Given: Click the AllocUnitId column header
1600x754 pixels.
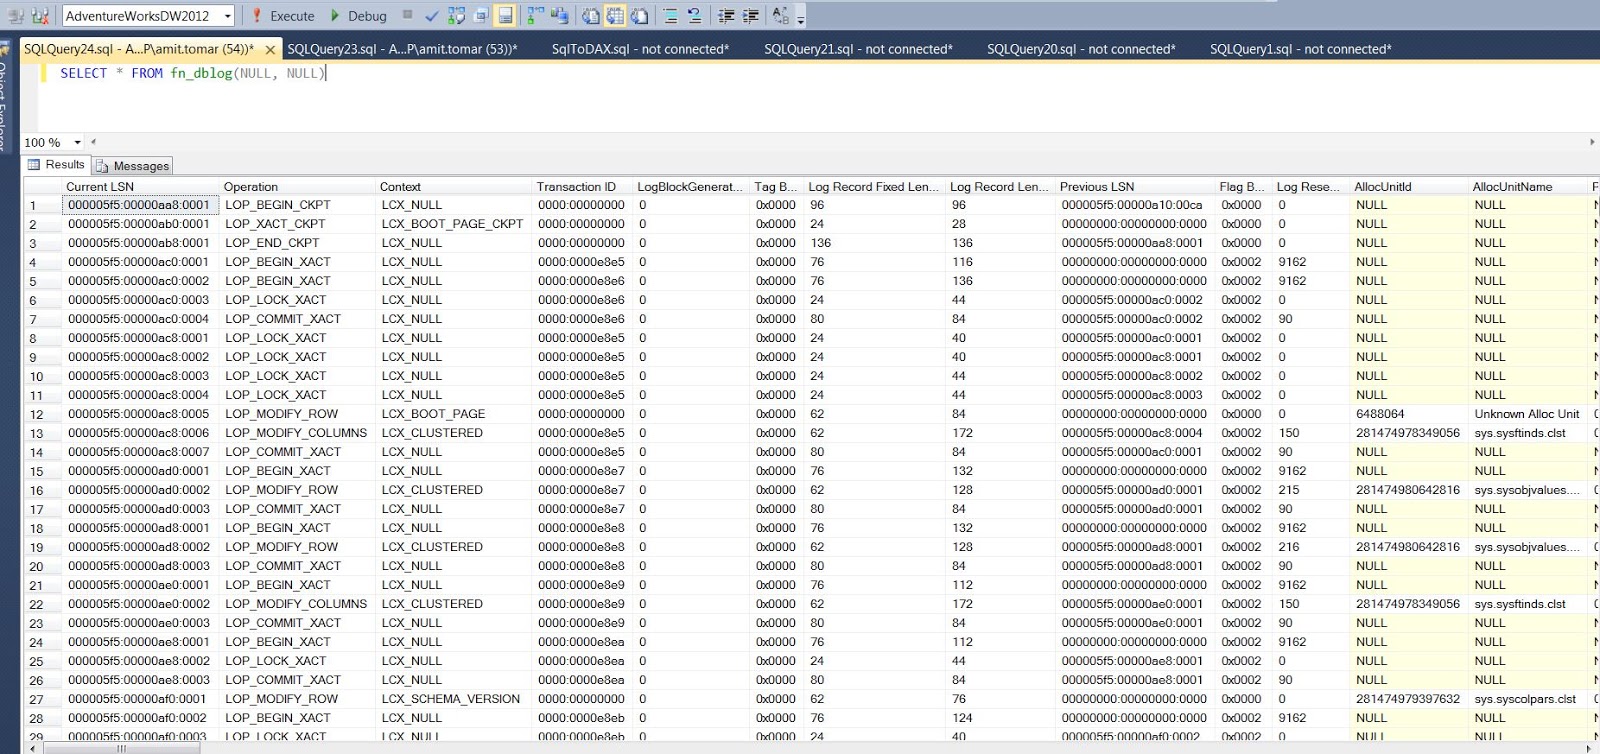Looking at the screenshot, I should click(1408, 186).
